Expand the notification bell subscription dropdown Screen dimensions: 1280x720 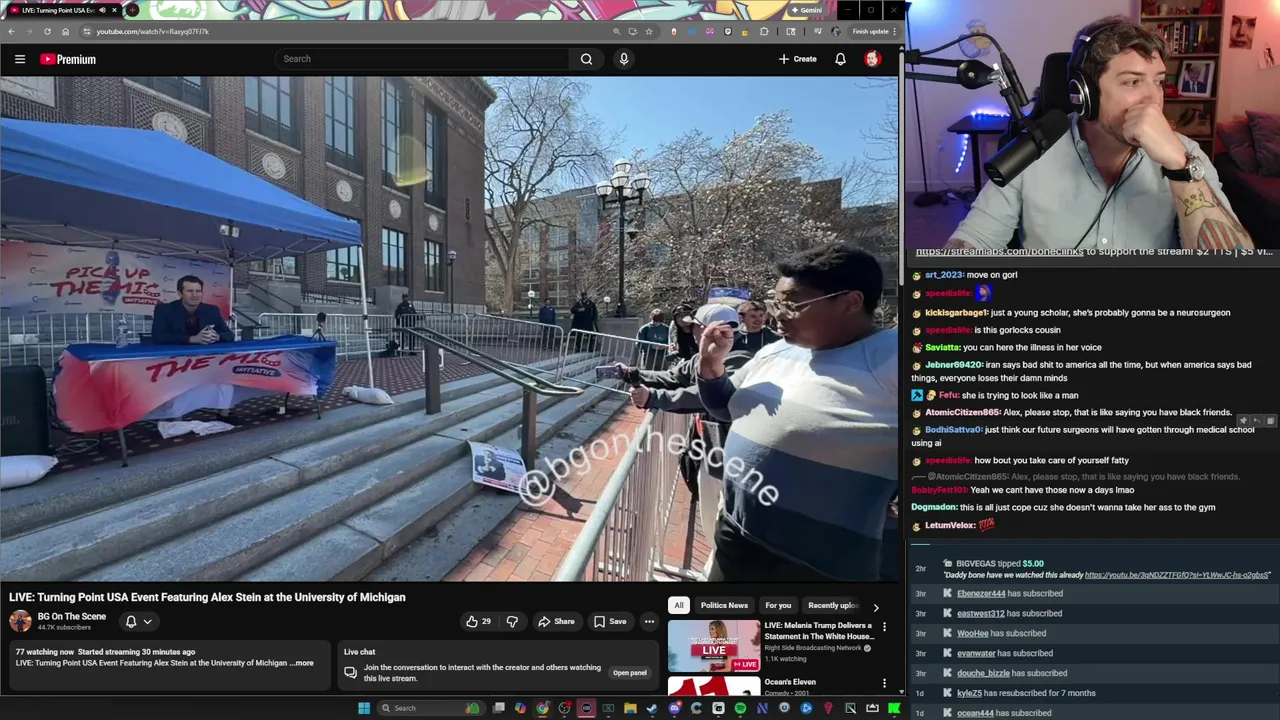point(147,621)
